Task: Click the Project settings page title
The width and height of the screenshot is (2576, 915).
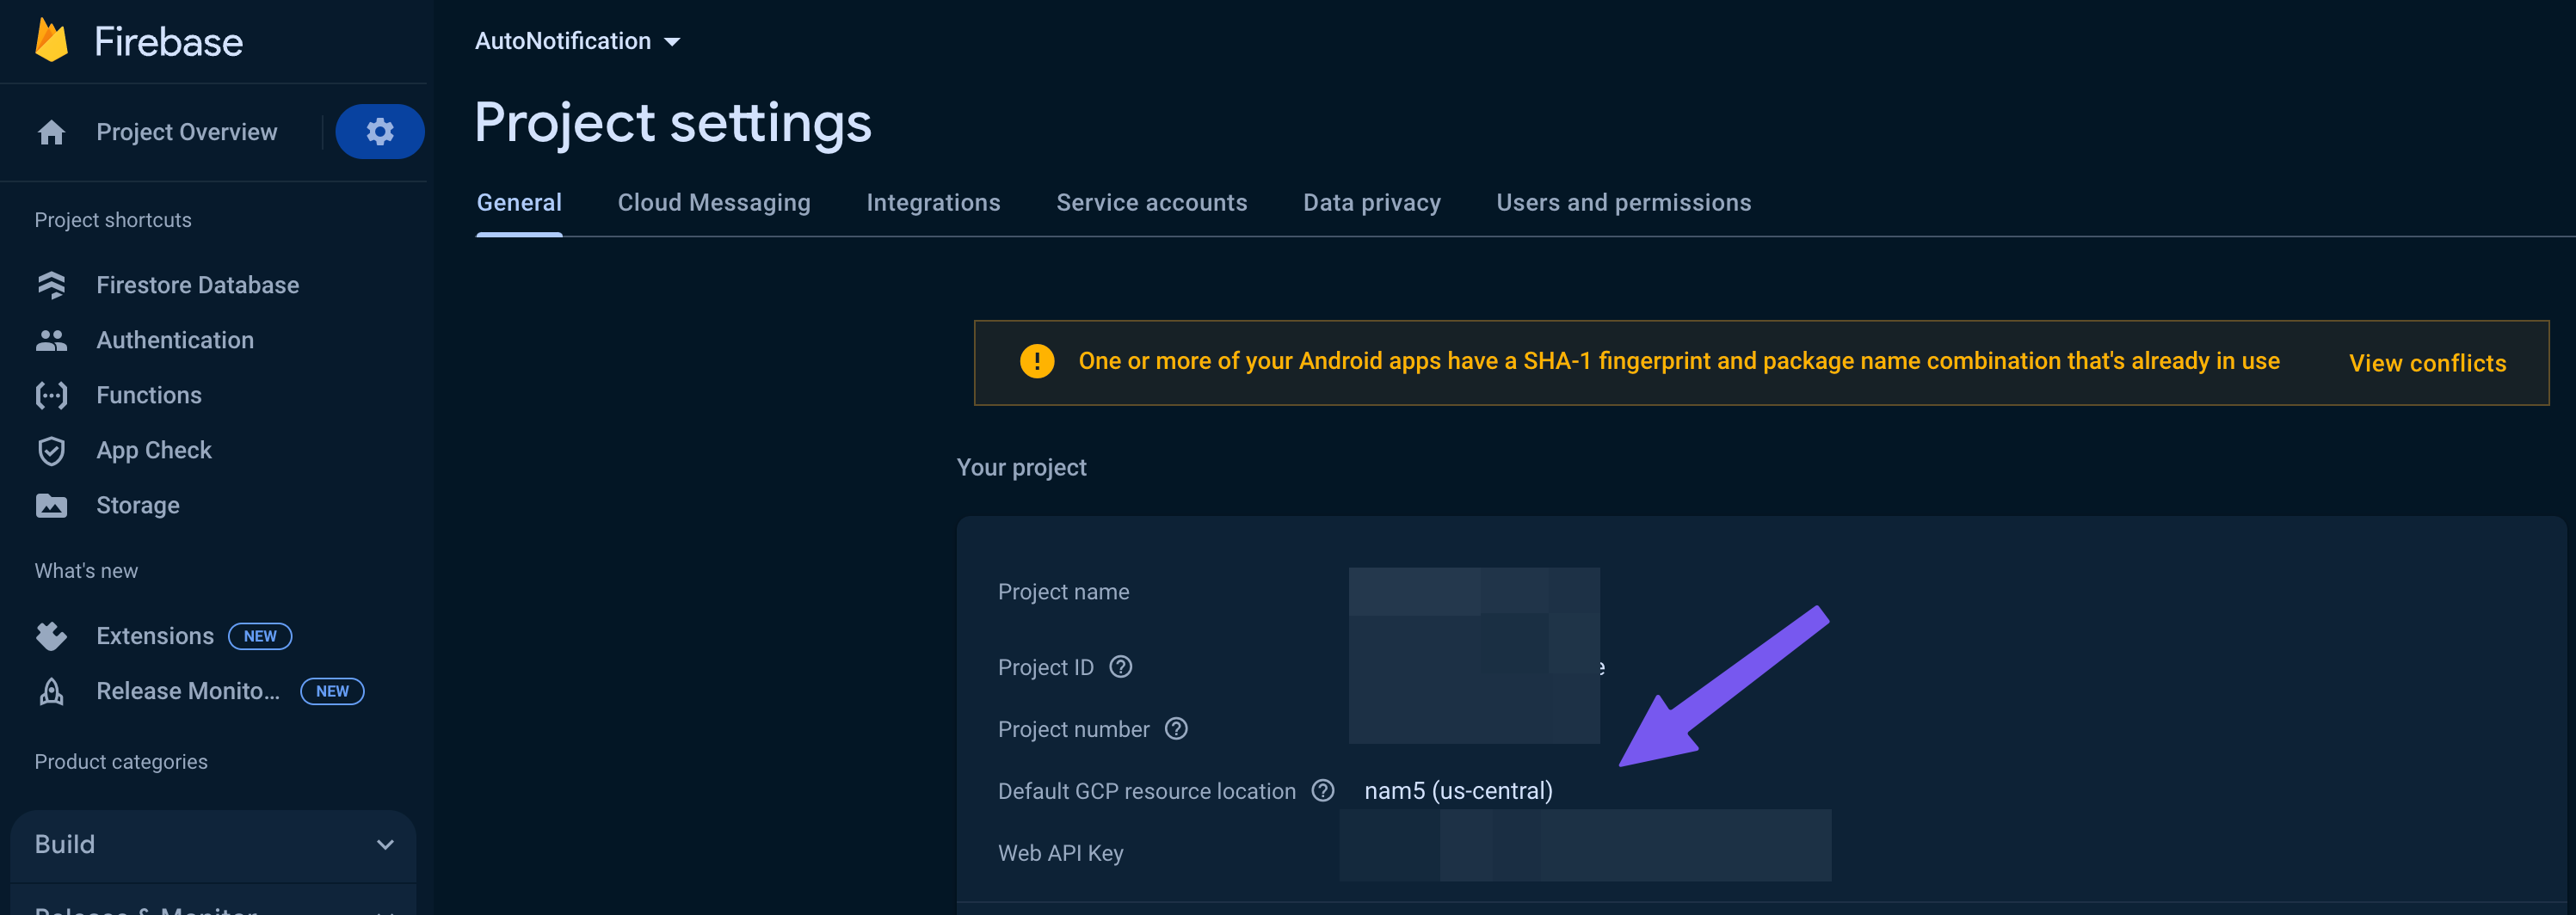Action: 672,124
